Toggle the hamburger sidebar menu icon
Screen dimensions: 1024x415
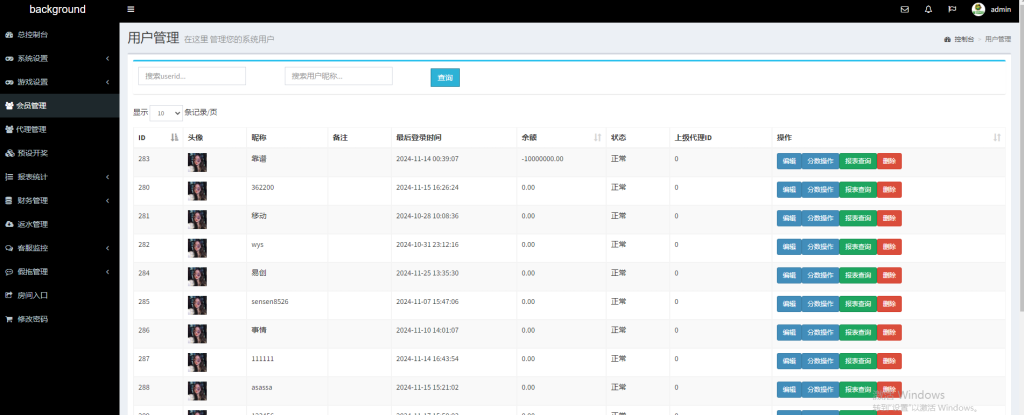(x=131, y=10)
